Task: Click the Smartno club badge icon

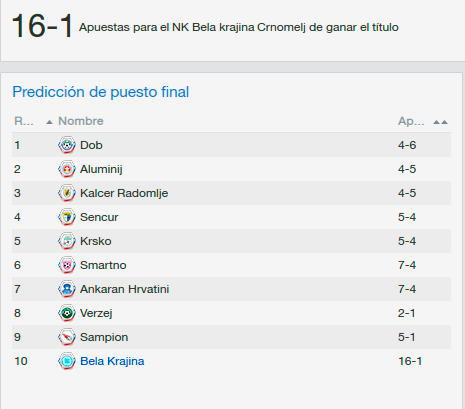Action: pos(67,265)
